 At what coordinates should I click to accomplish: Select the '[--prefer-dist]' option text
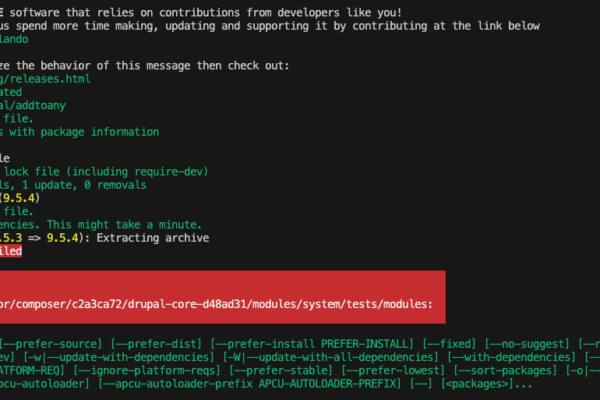point(156,344)
